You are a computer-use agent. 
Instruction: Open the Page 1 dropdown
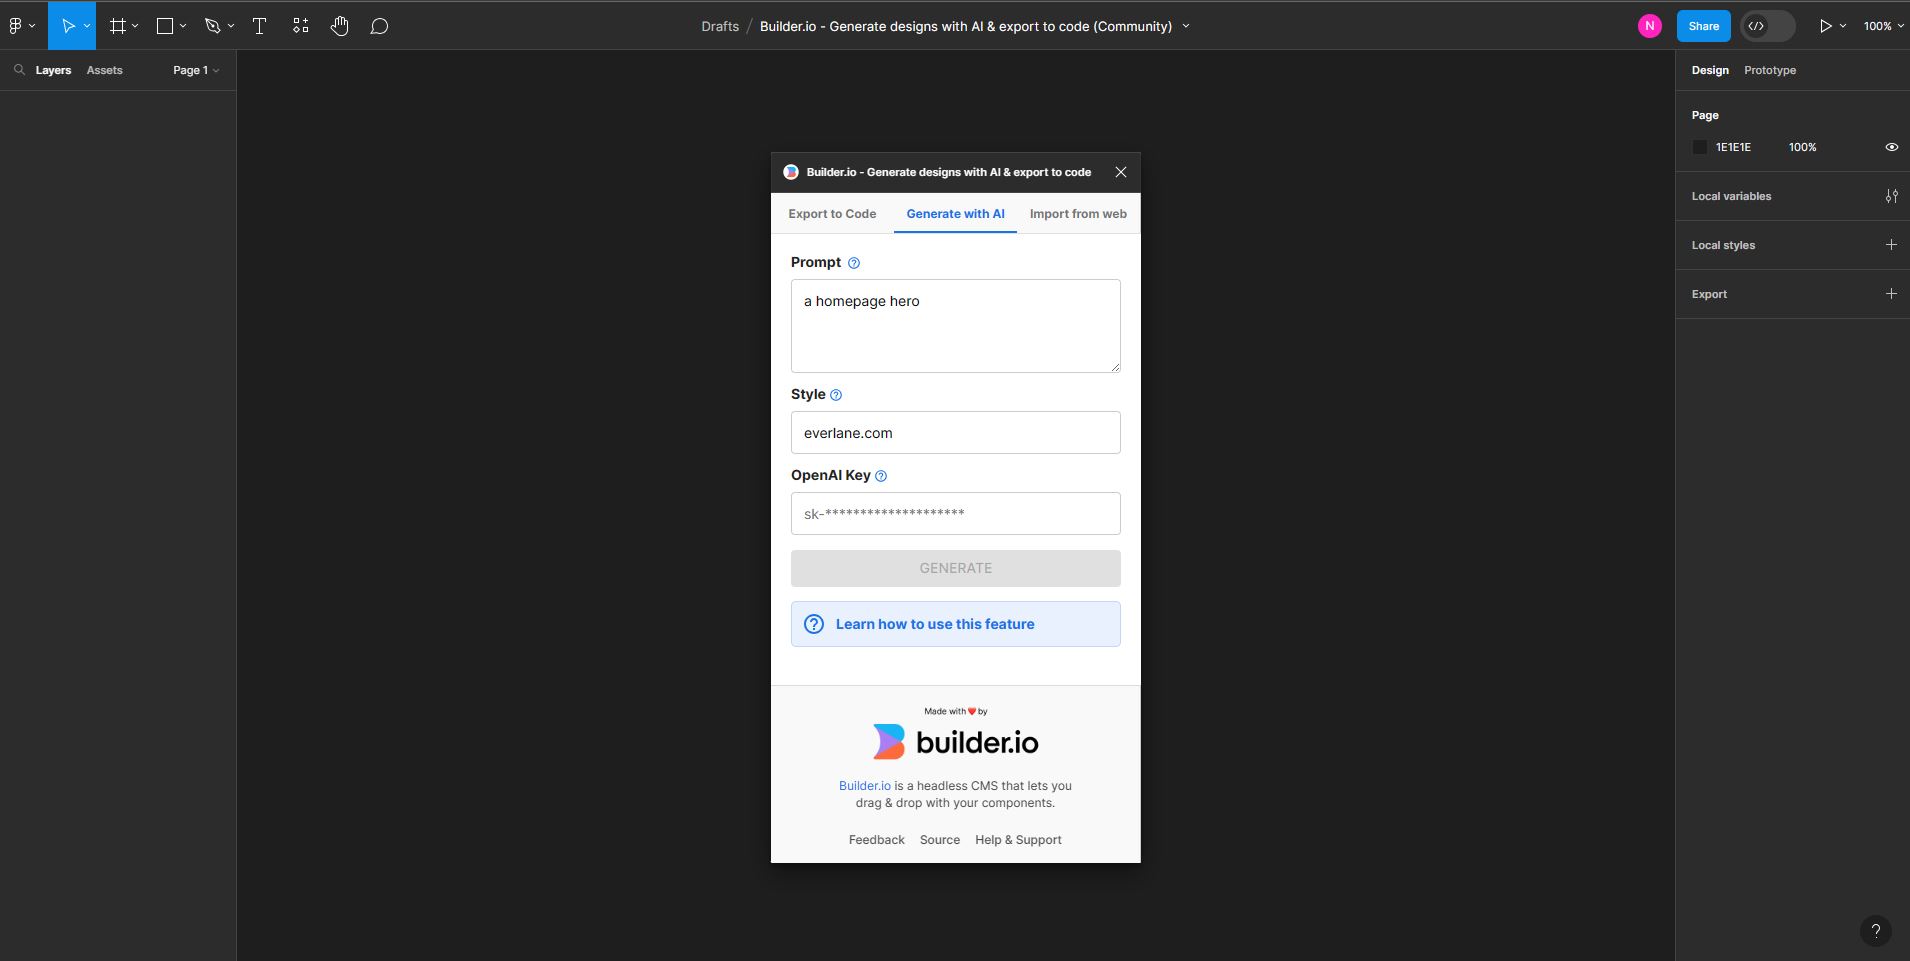point(196,70)
